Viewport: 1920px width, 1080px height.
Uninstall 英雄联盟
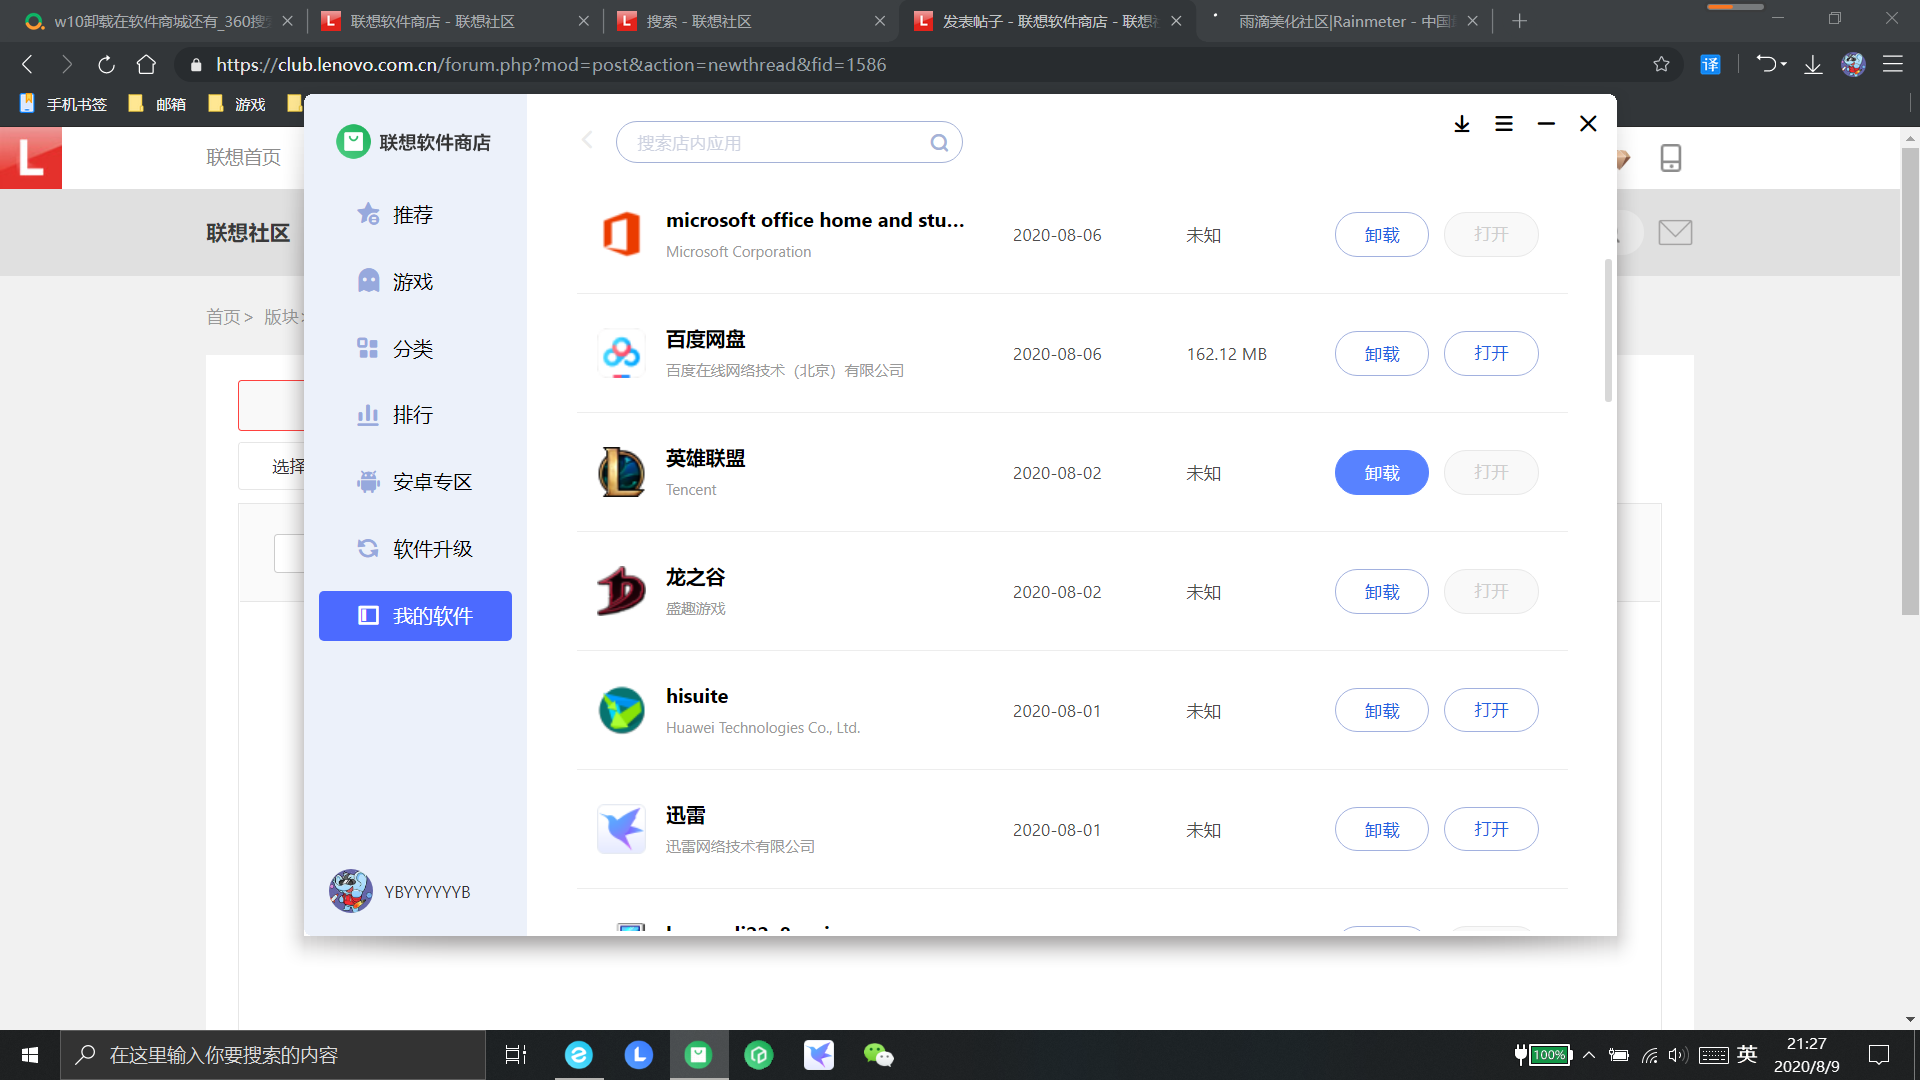click(x=1382, y=473)
